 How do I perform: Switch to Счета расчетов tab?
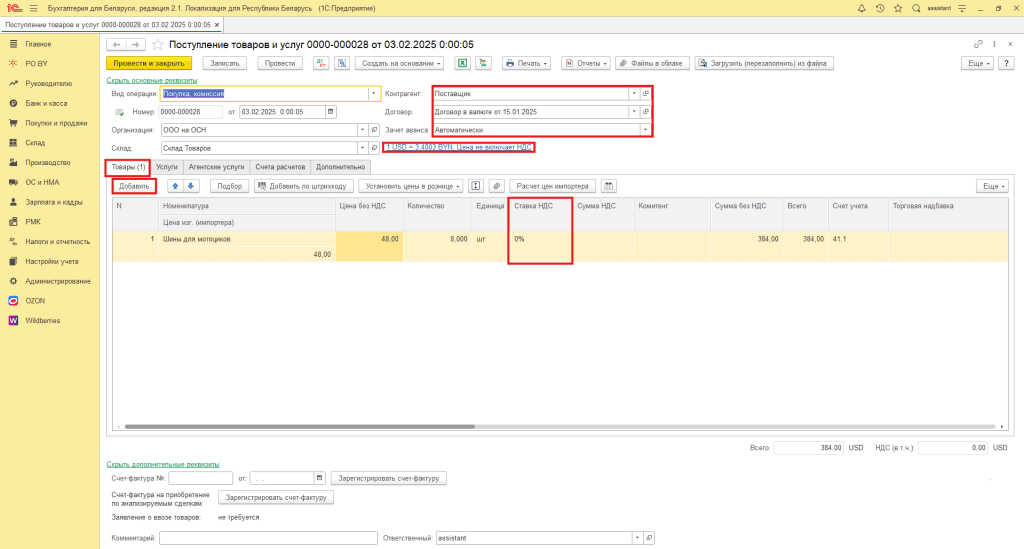280,167
